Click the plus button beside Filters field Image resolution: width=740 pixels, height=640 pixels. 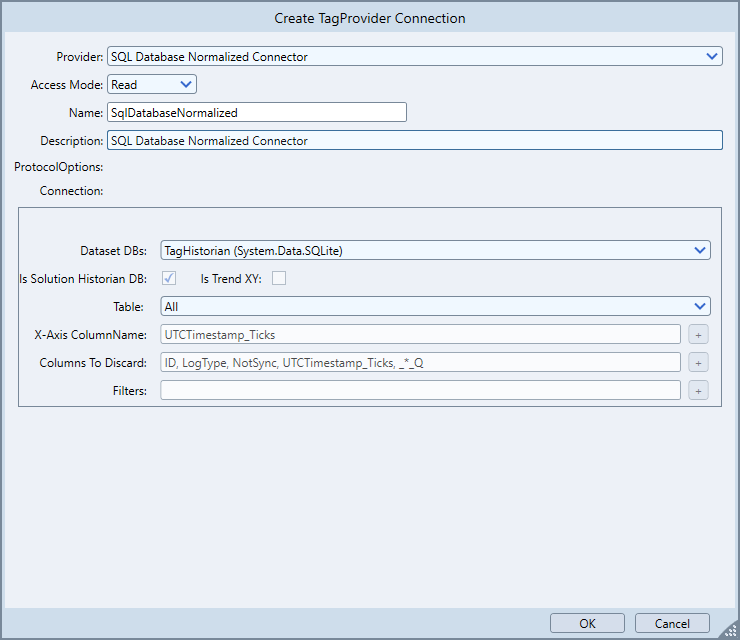tap(698, 390)
